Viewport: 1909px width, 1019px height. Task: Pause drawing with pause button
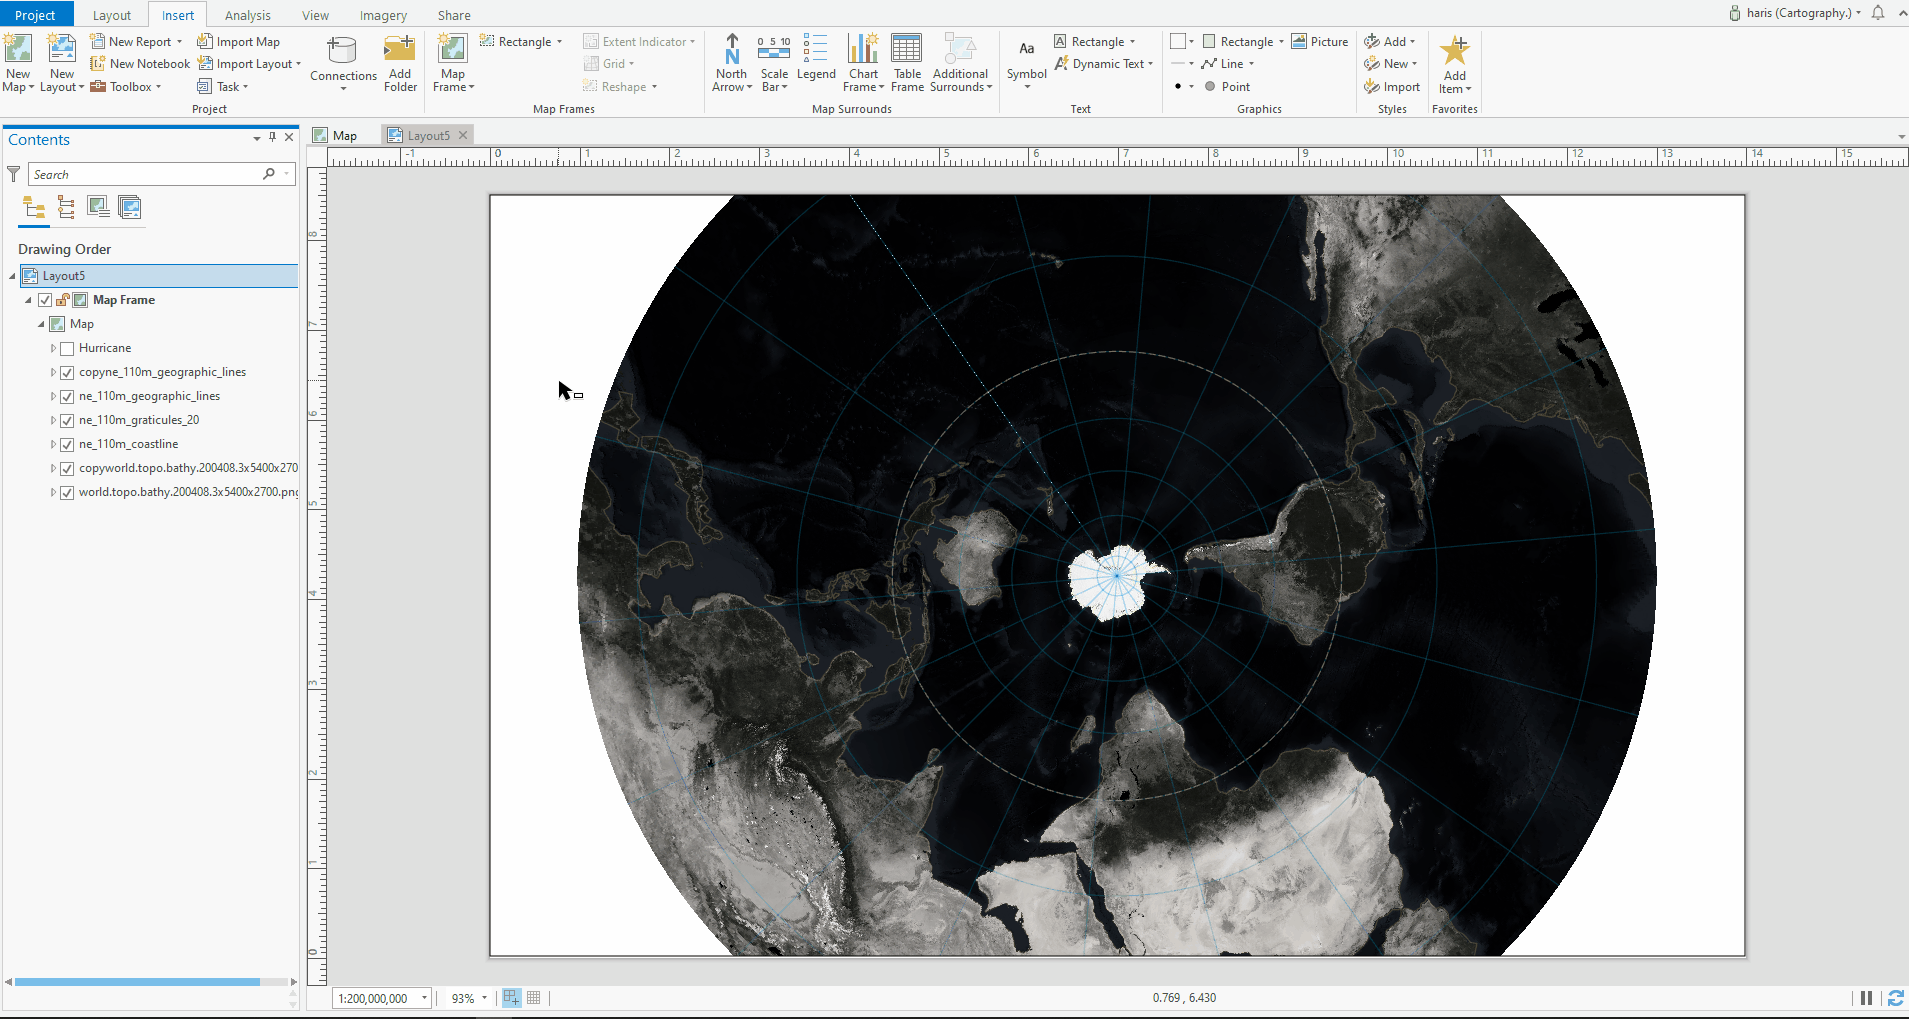[1866, 998]
